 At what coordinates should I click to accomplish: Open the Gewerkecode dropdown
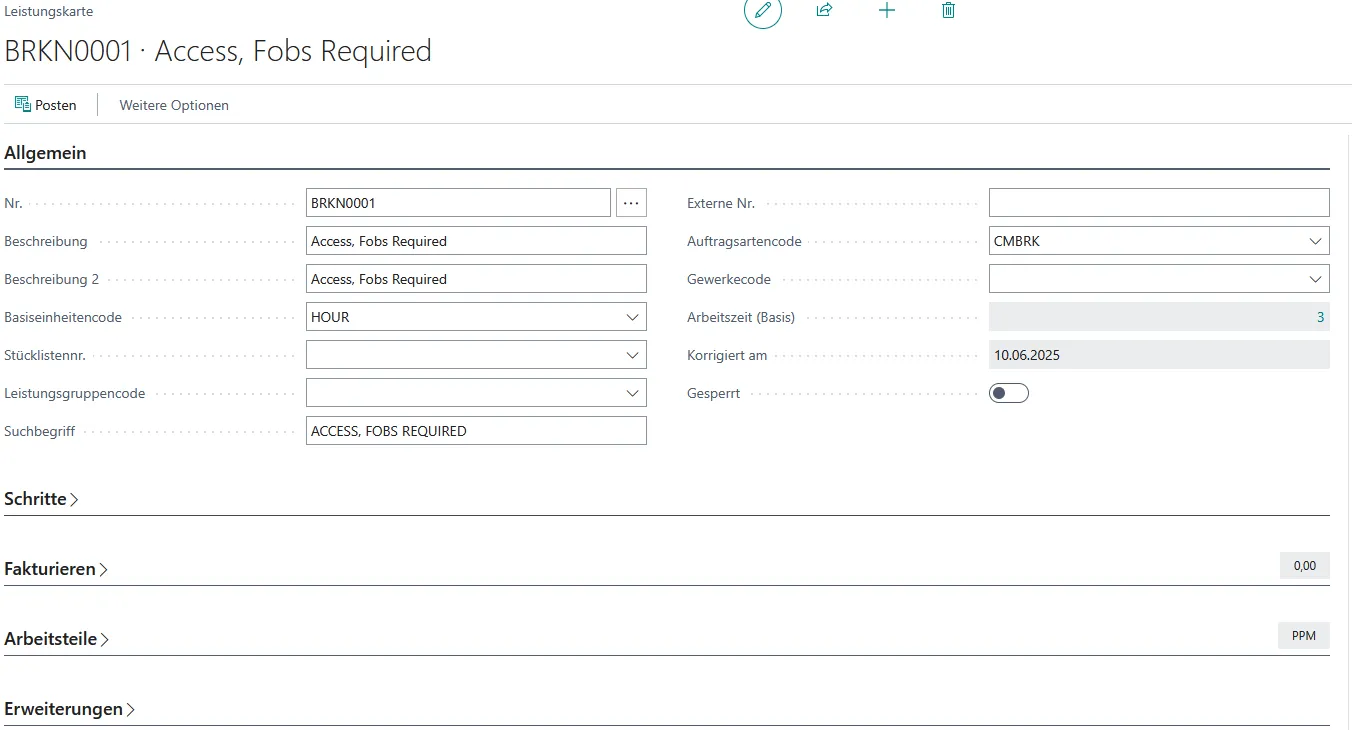(1315, 279)
